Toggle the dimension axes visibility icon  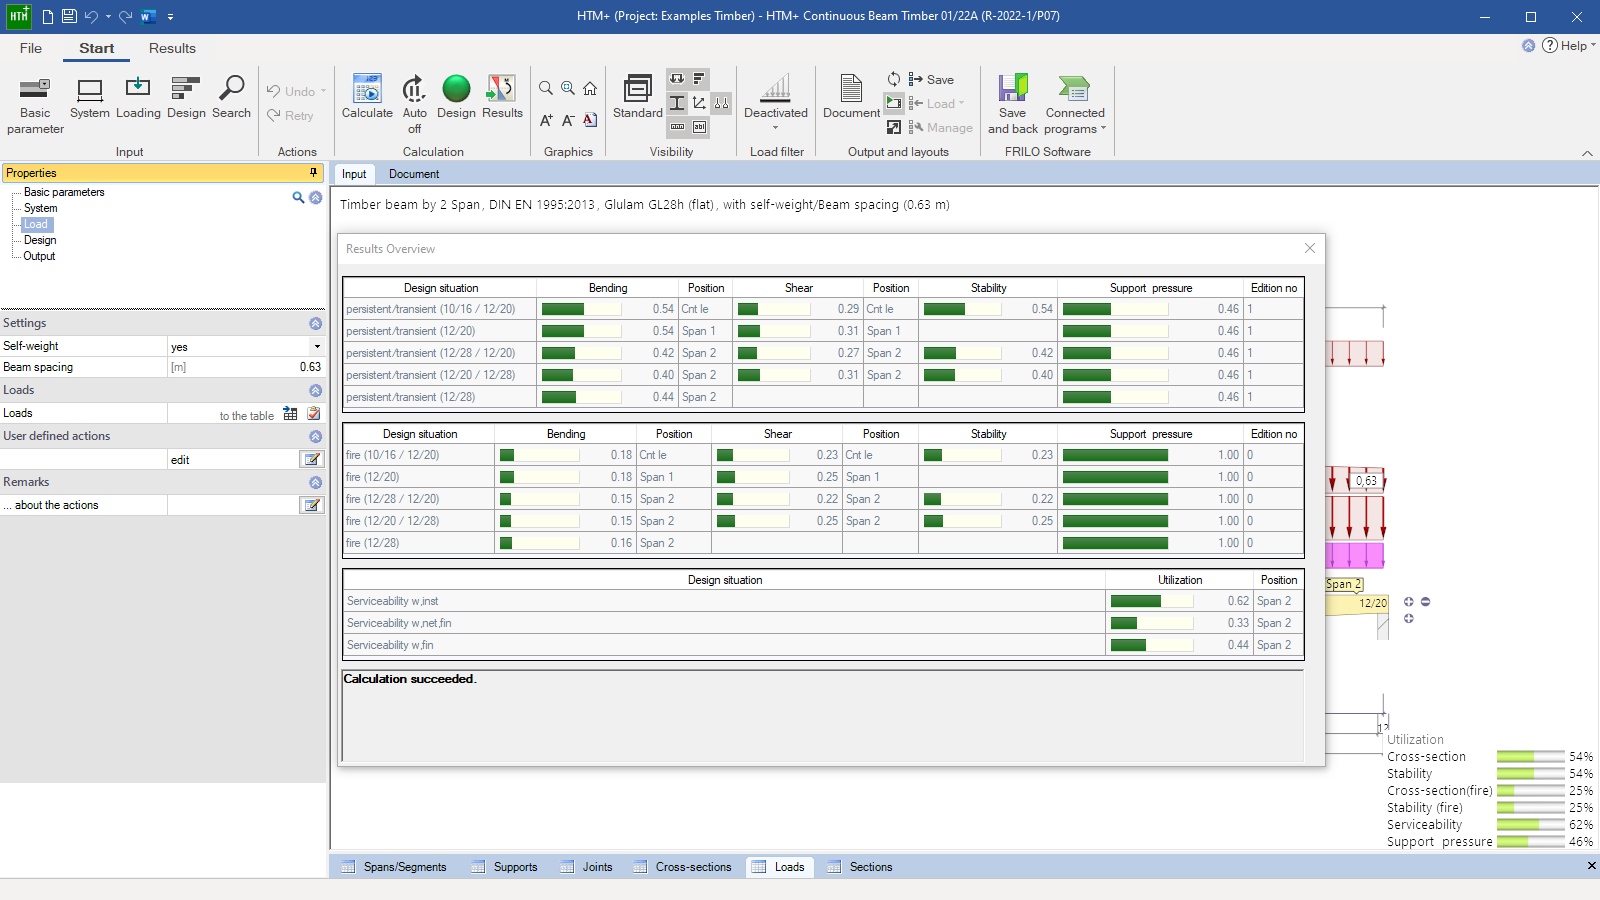point(699,103)
